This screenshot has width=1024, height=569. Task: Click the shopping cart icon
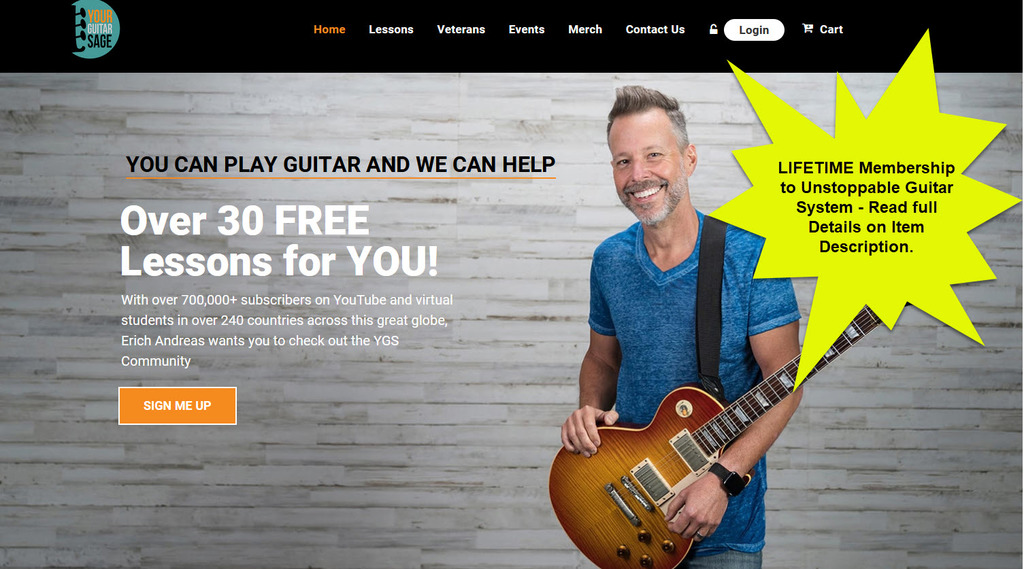pyautogui.click(x=808, y=29)
